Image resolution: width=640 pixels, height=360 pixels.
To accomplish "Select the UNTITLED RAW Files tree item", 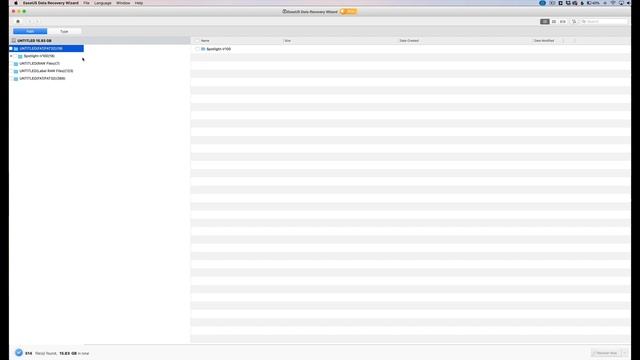I will pyautogui.click(x=40, y=63).
